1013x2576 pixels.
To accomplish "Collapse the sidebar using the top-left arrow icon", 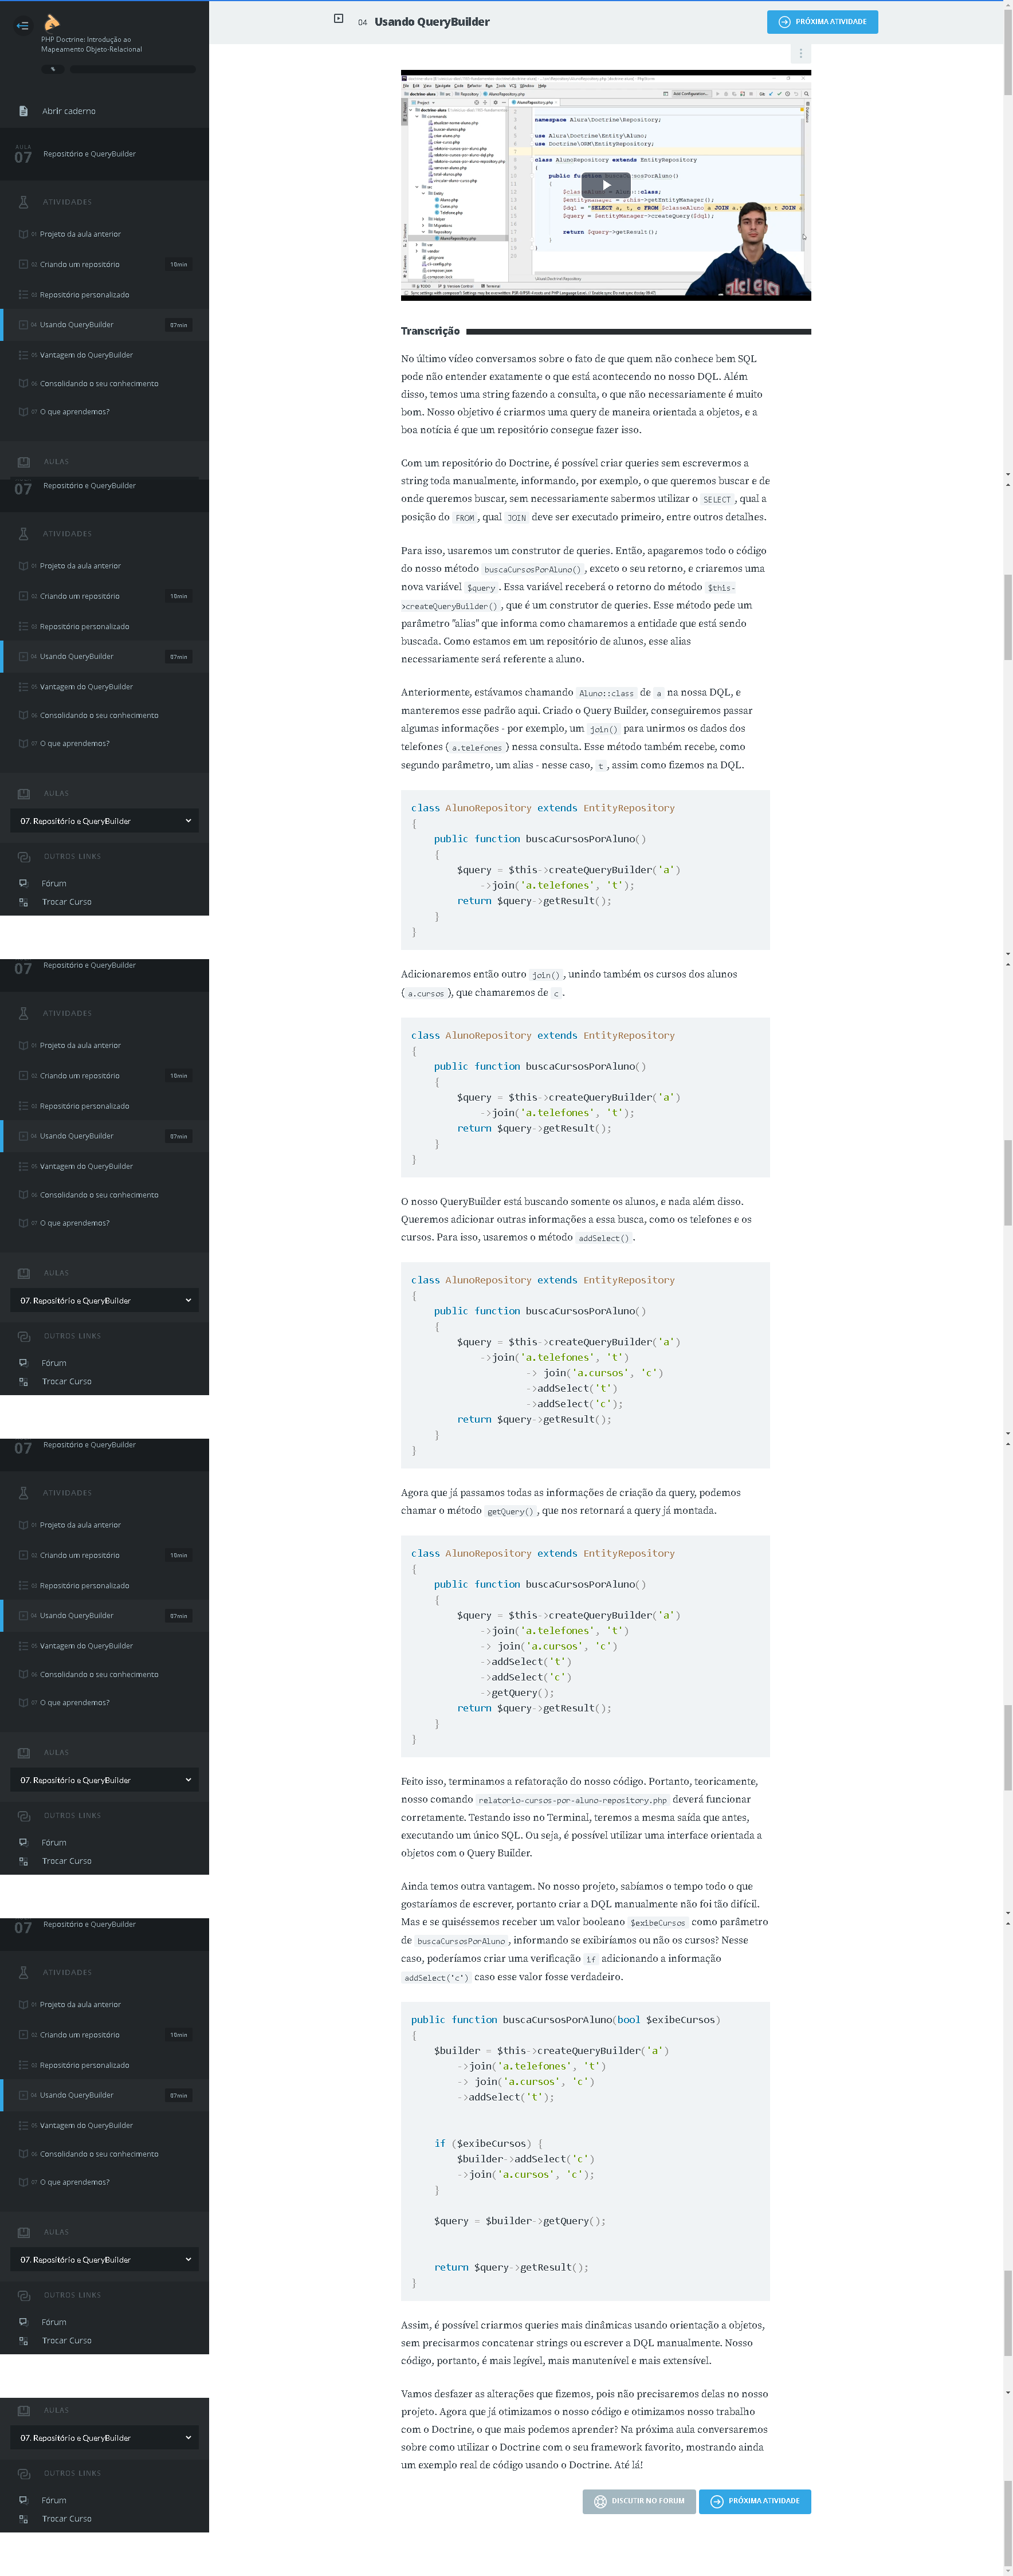I will 22,26.
